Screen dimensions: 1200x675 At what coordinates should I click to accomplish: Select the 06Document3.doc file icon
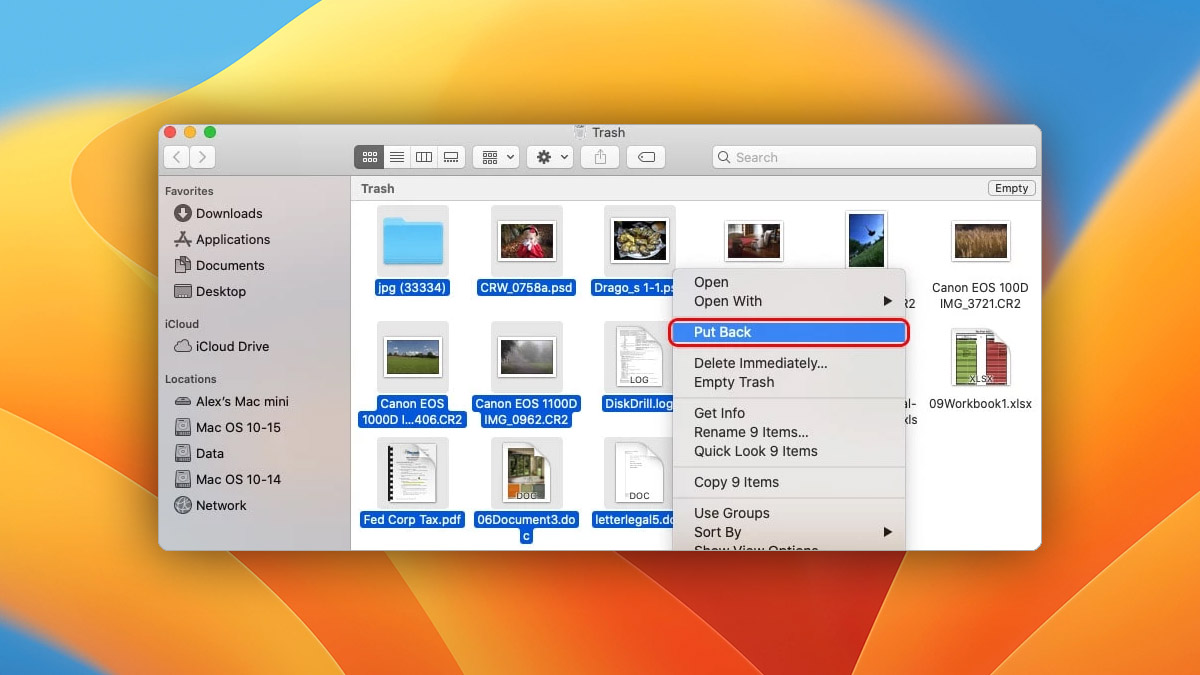pos(527,473)
